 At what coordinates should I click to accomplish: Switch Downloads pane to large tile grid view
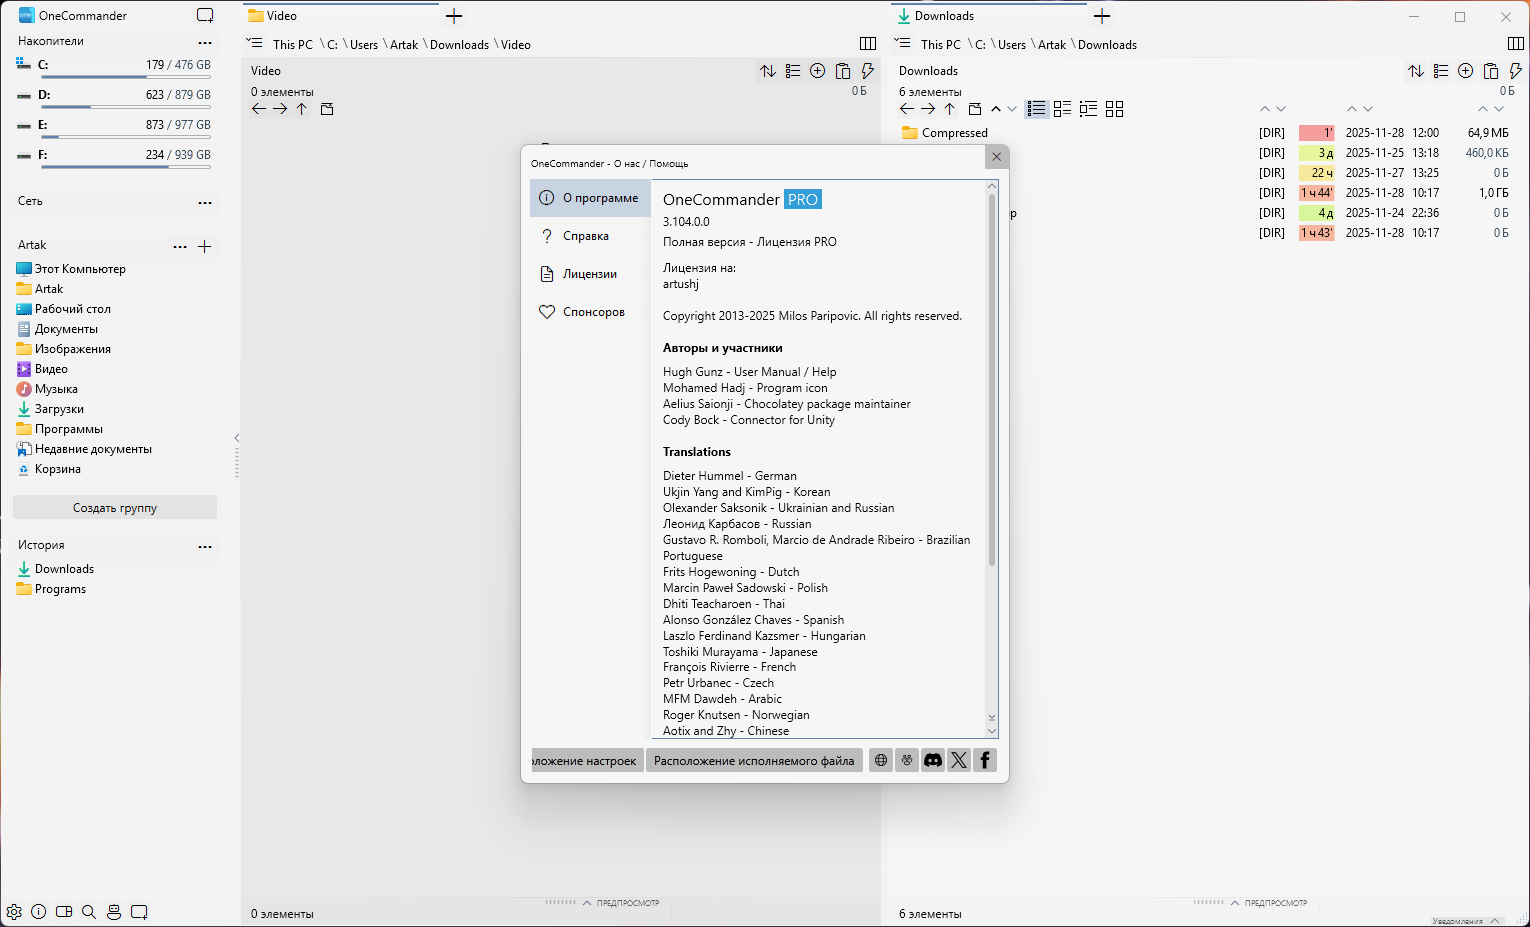pos(1115,109)
